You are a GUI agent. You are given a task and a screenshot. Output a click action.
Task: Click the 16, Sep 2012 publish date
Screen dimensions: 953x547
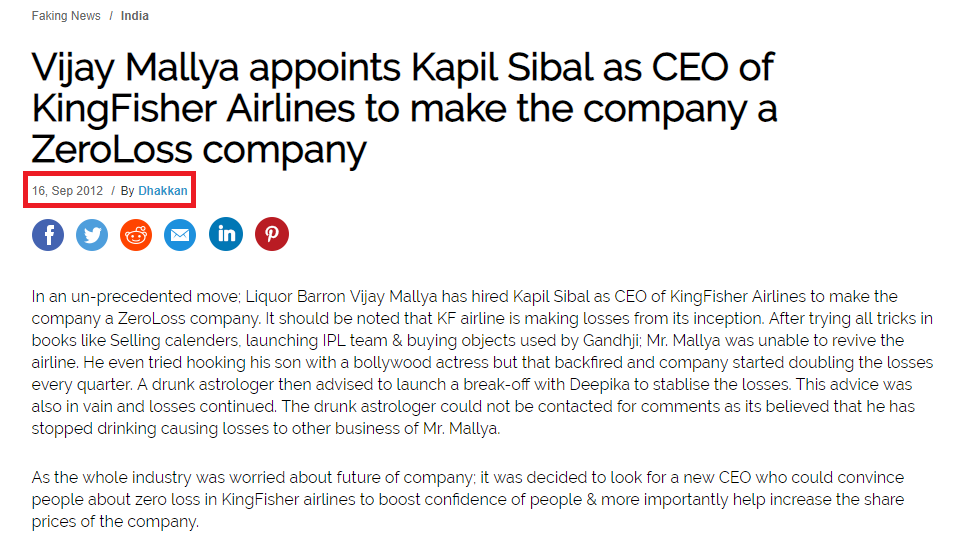click(67, 191)
